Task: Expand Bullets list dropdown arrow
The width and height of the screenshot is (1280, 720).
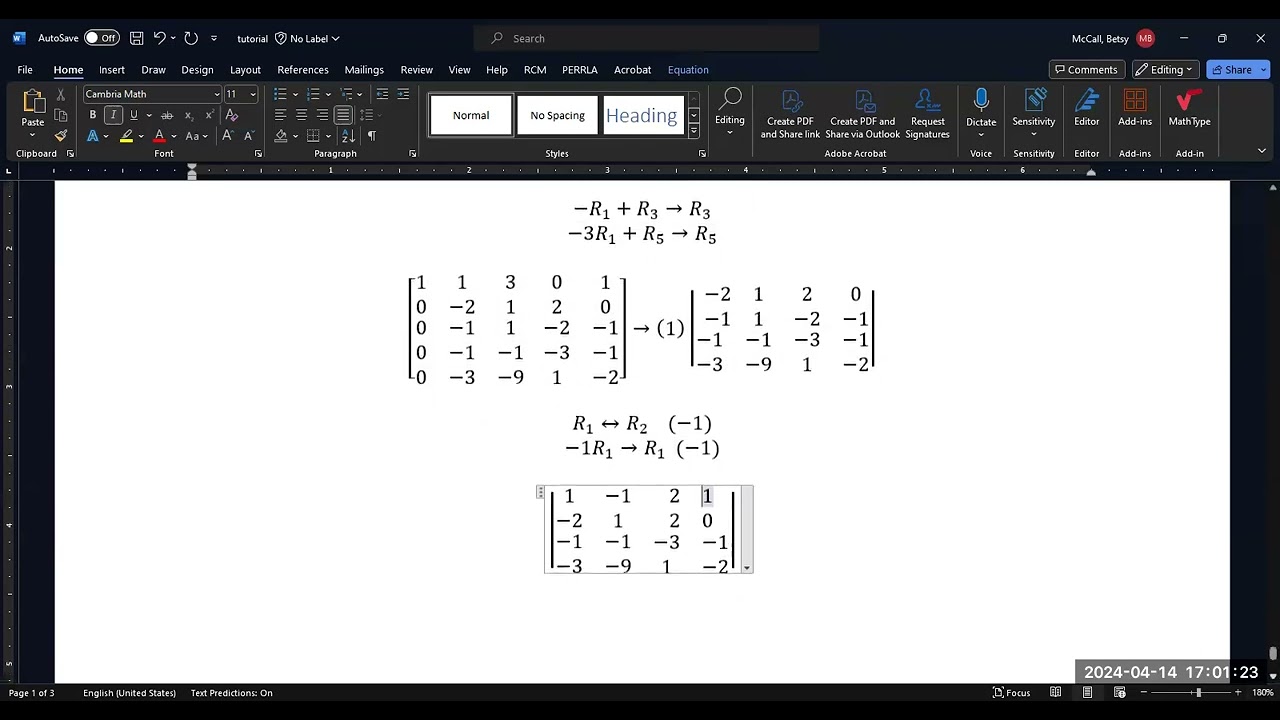Action: pos(295,94)
